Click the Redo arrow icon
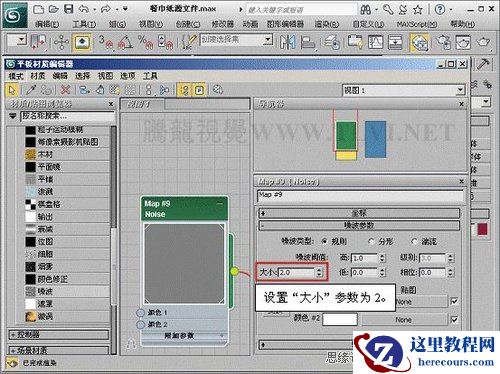 pyautogui.click(x=106, y=9)
